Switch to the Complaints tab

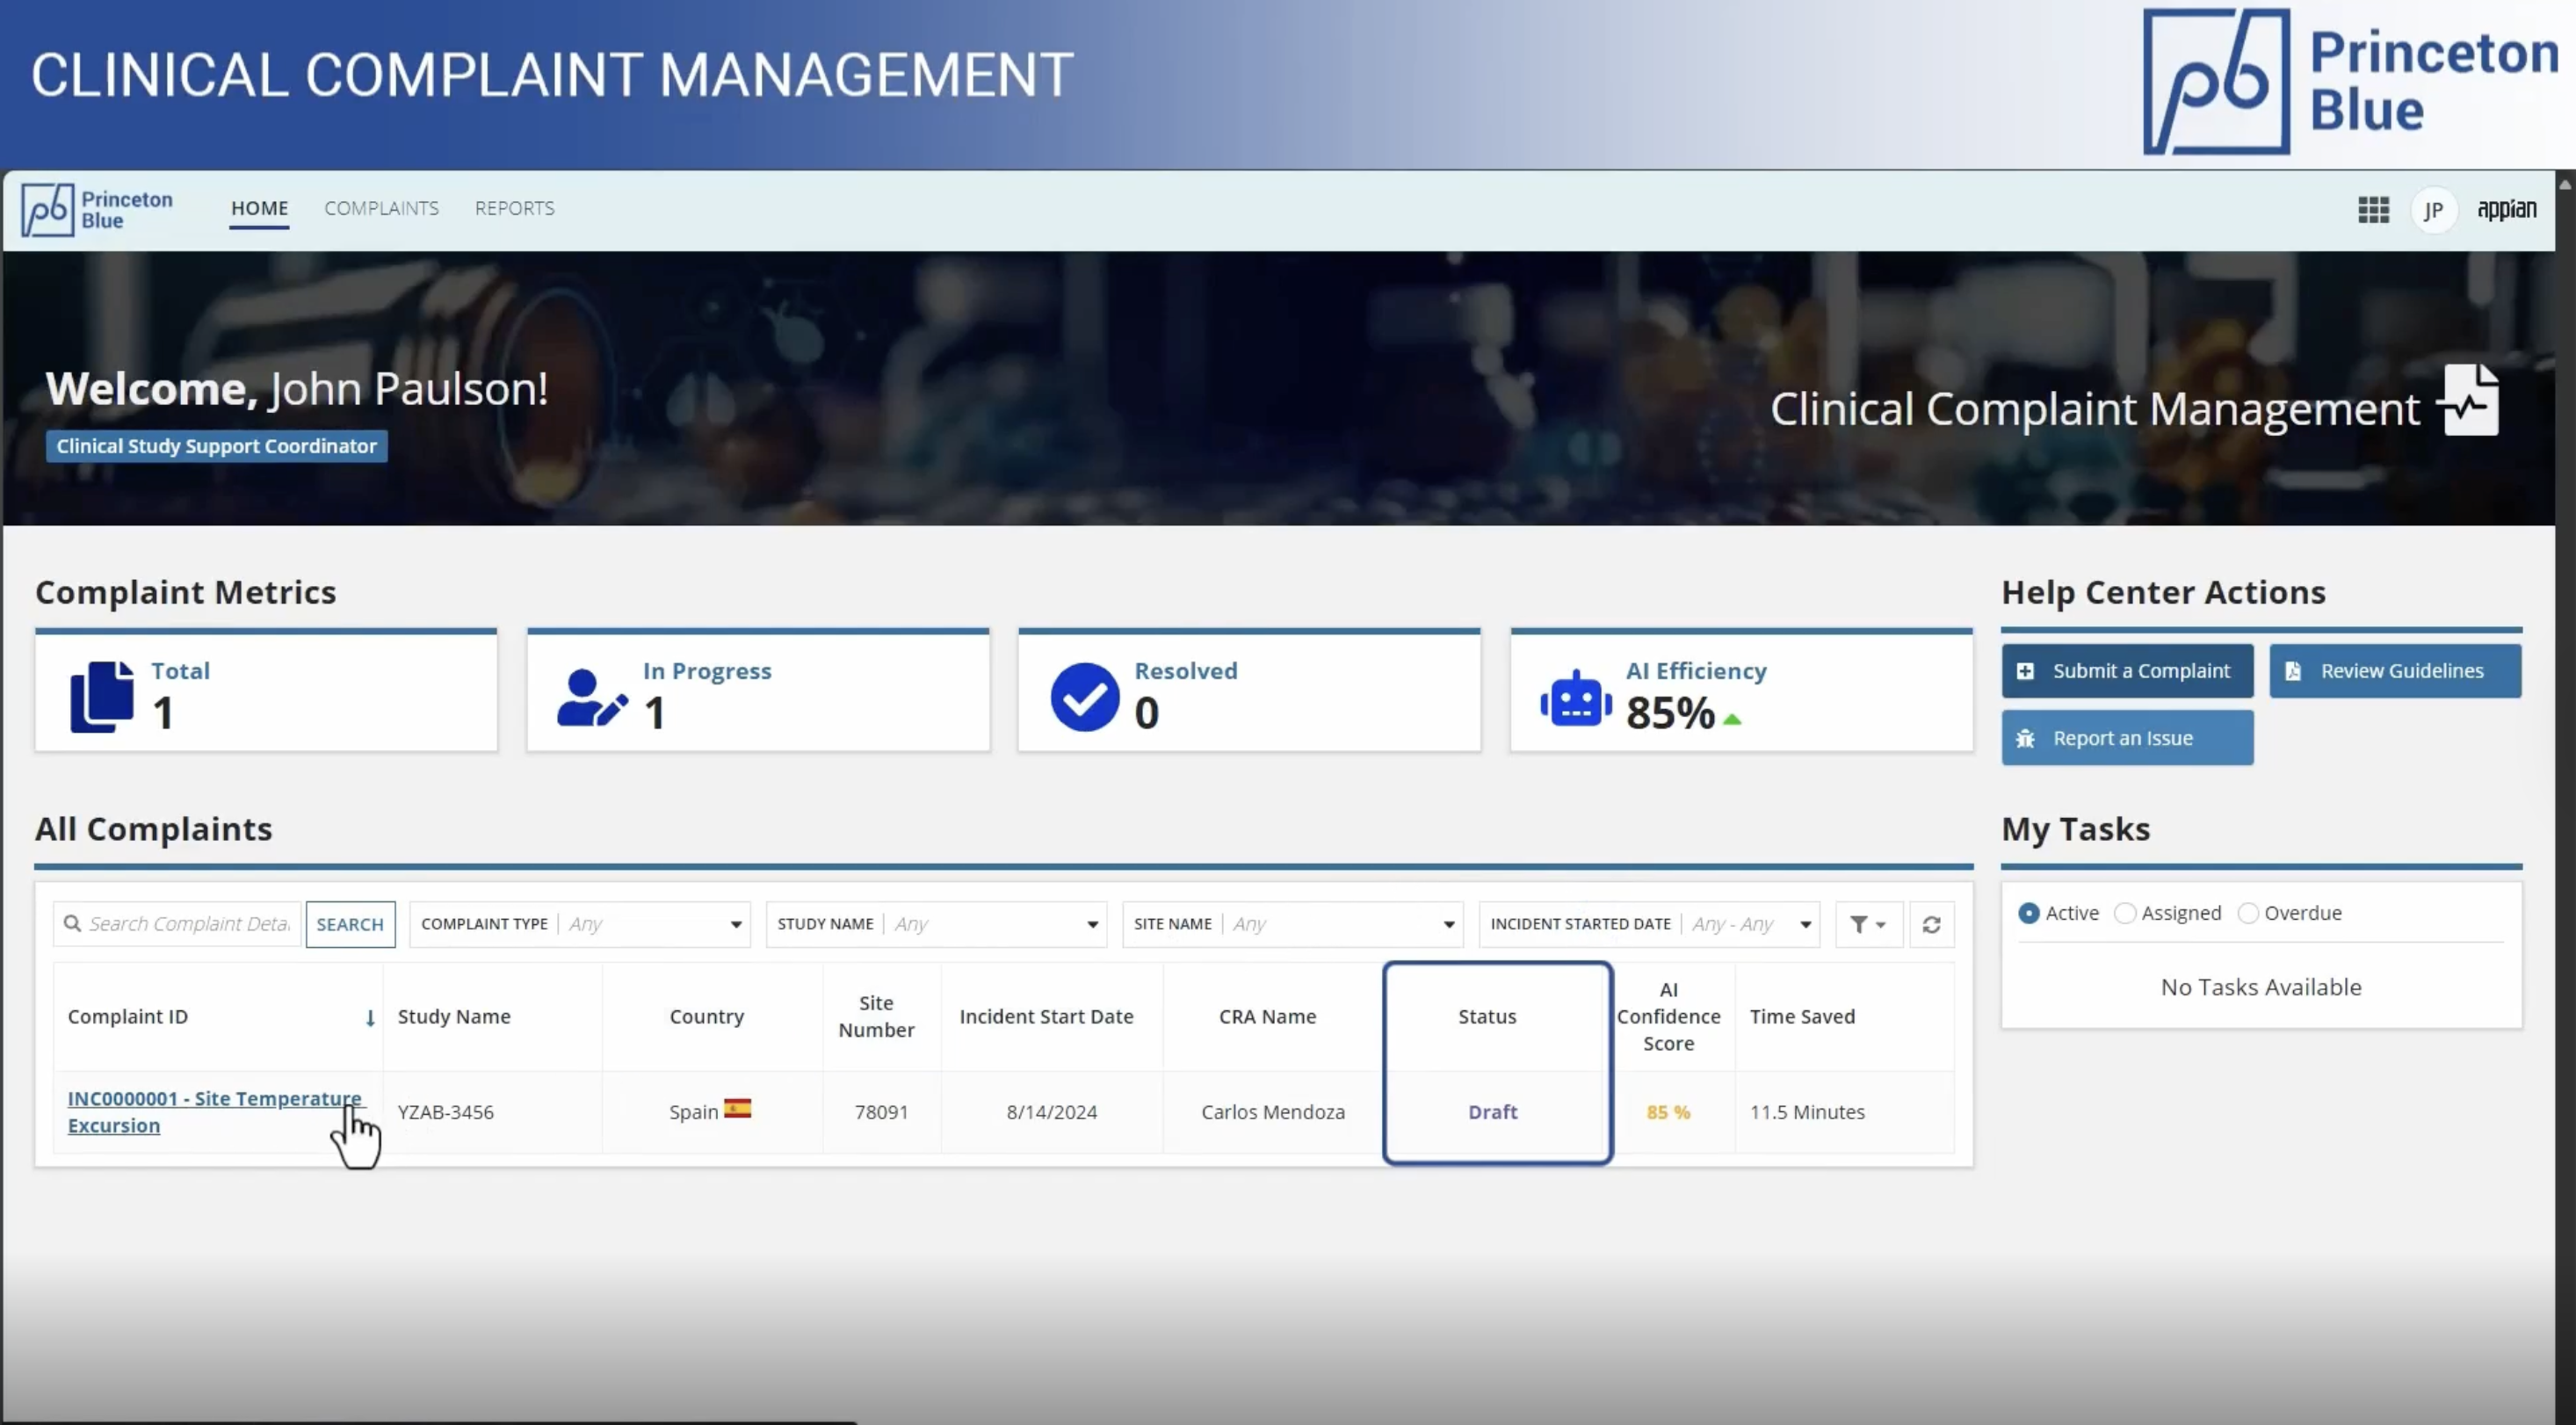(381, 208)
